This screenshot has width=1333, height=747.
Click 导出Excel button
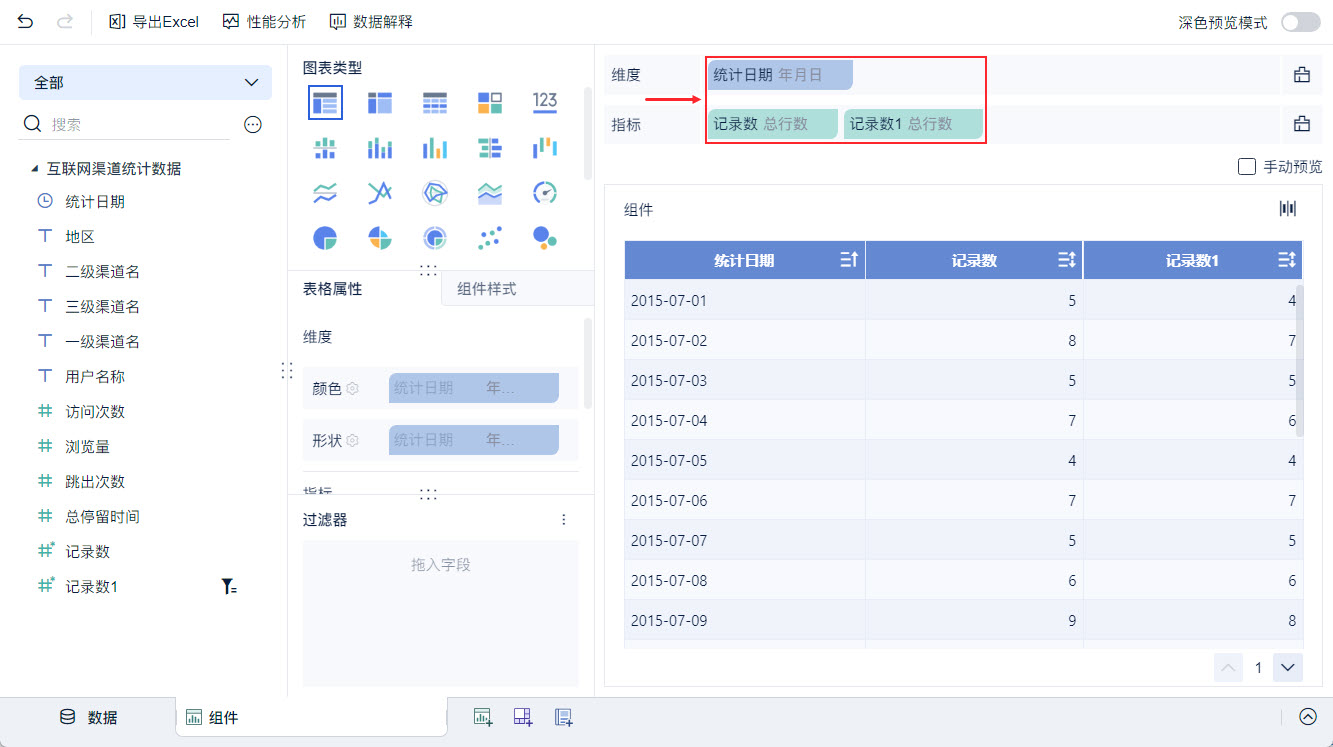(154, 21)
